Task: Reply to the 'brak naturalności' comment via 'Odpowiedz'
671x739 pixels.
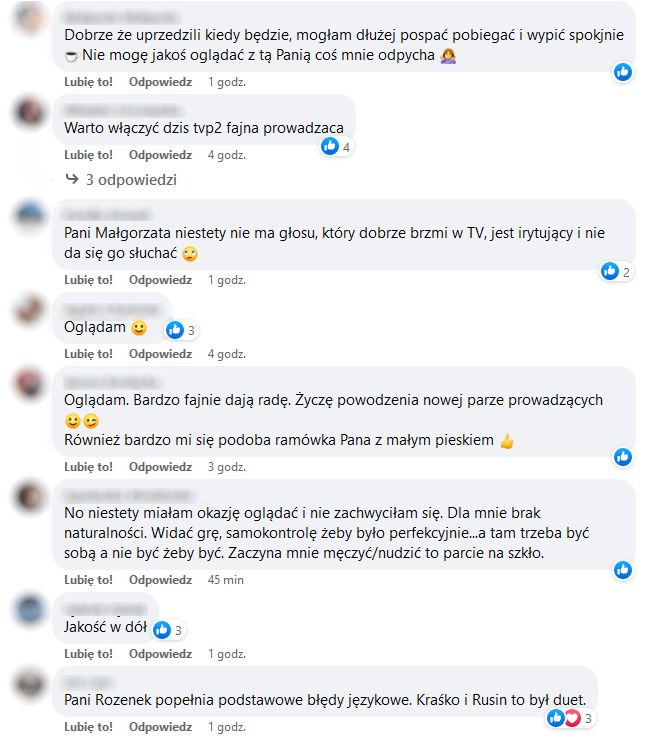Action: pos(161,580)
